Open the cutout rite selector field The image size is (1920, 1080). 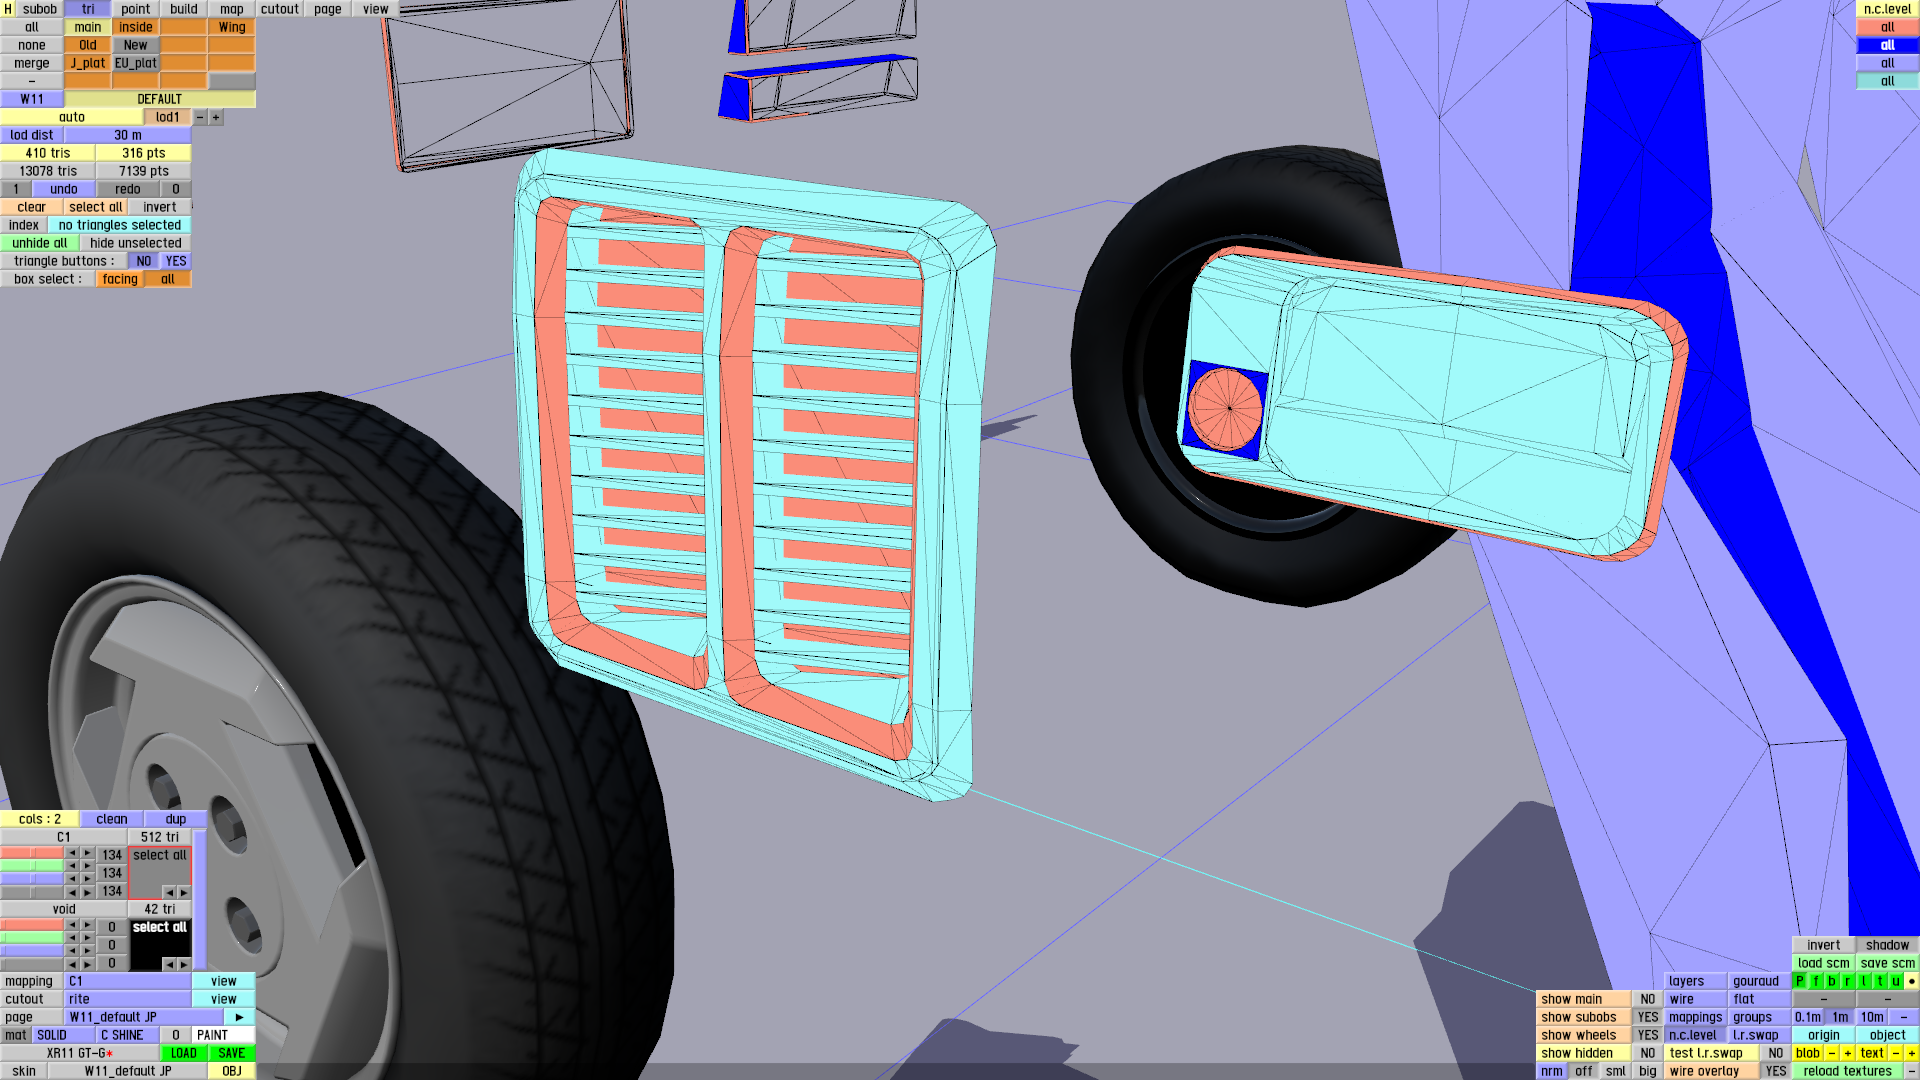[x=127, y=999]
